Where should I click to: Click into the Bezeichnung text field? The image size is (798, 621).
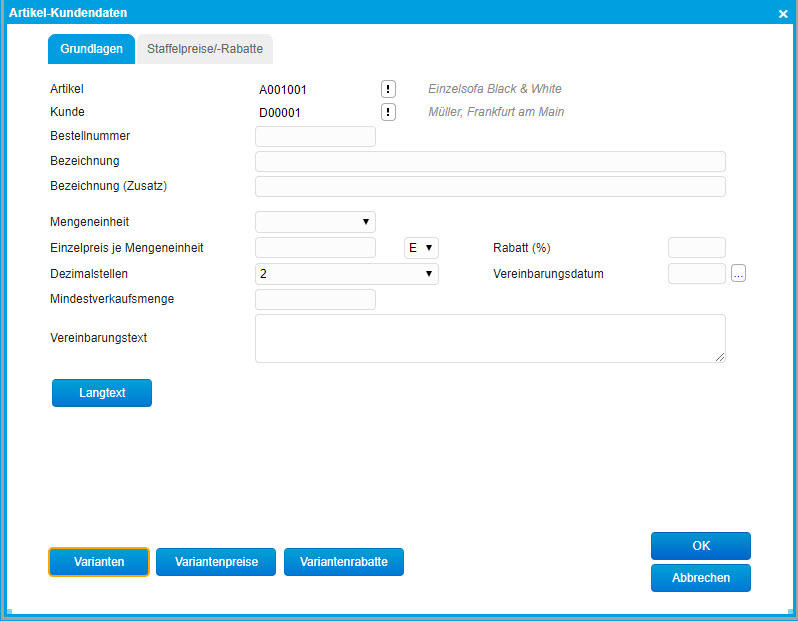[490, 161]
